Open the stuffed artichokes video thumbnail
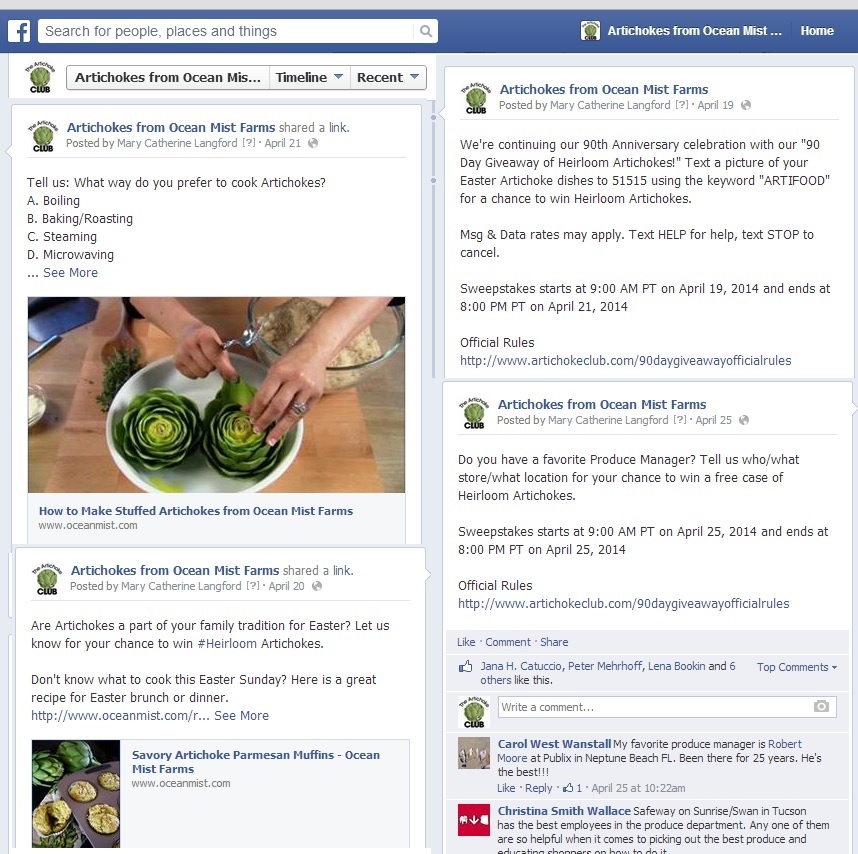Image resolution: width=858 pixels, height=854 pixels. (x=216, y=394)
